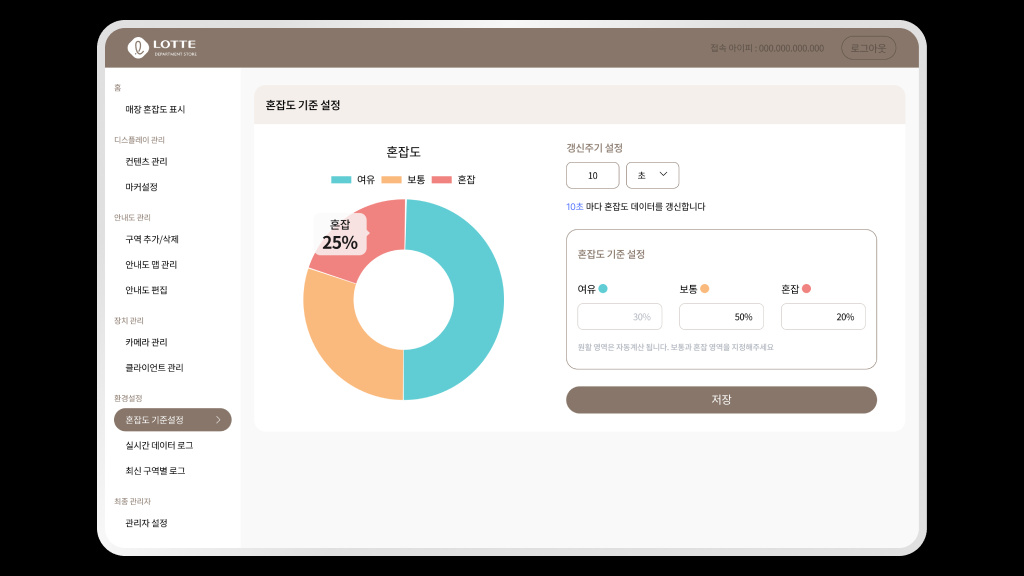Click the 원활 영역은 자동계산 helper note
This screenshot has height=576, width=1024.
point(675,347)
